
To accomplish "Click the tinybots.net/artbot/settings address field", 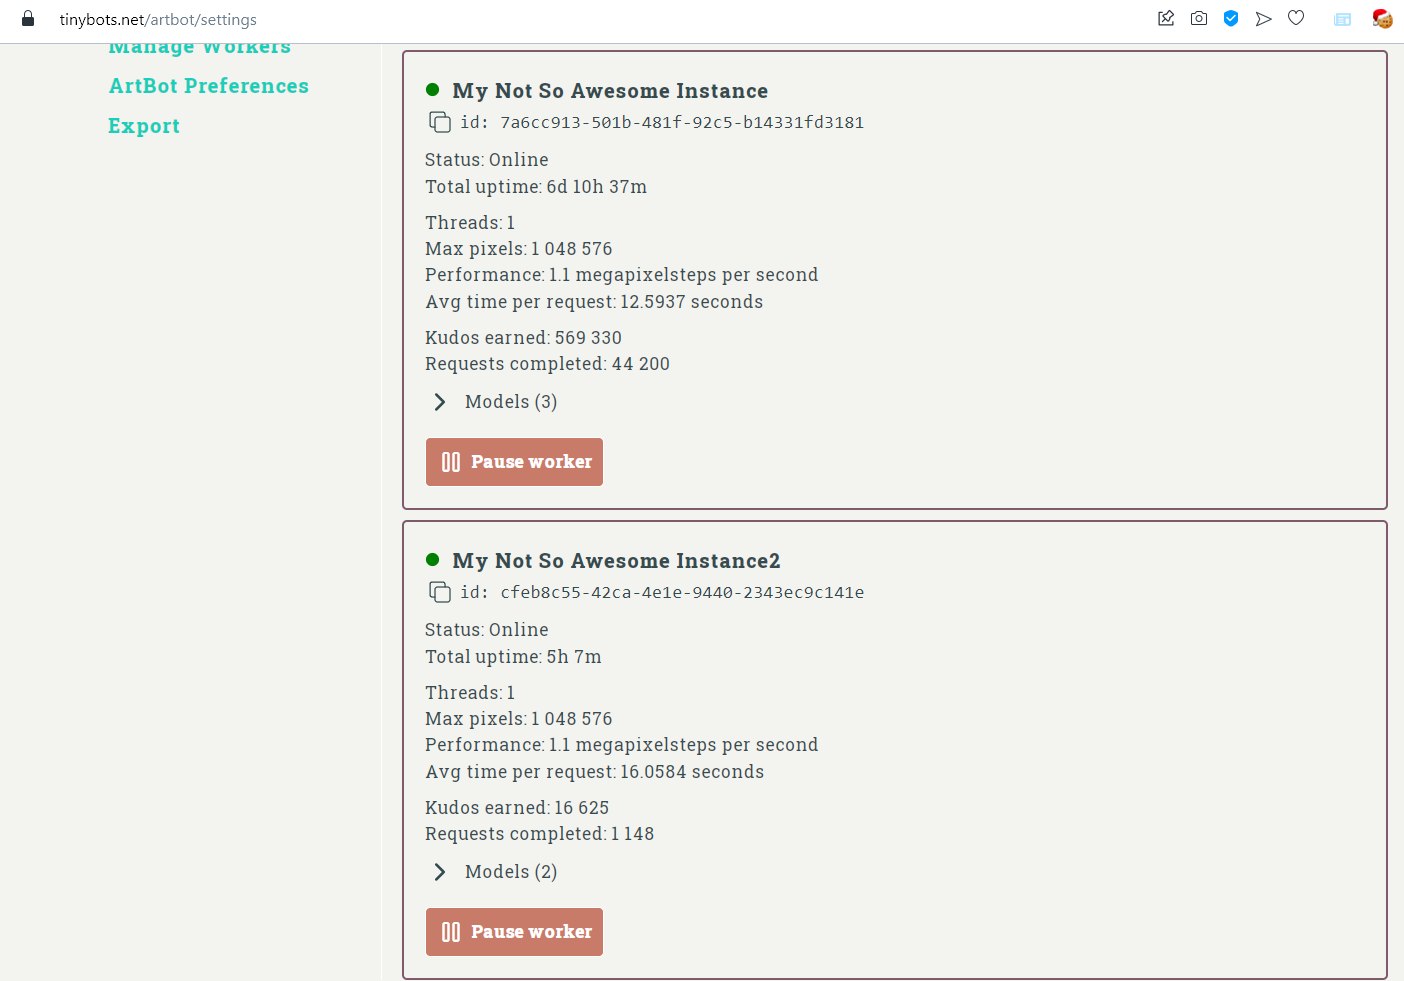I will (158, 19).
